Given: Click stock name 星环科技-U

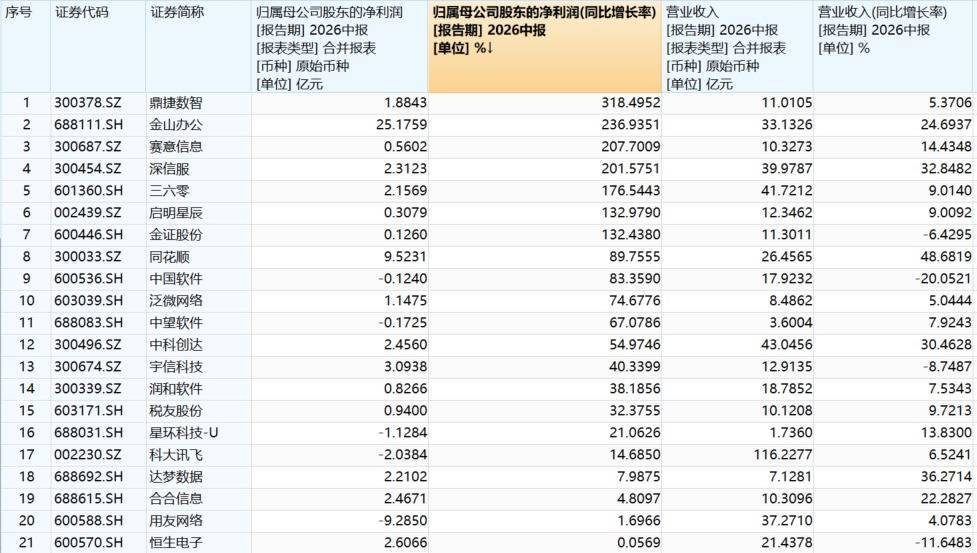Looking at the screenshot, I should click(x=184, y=433).
